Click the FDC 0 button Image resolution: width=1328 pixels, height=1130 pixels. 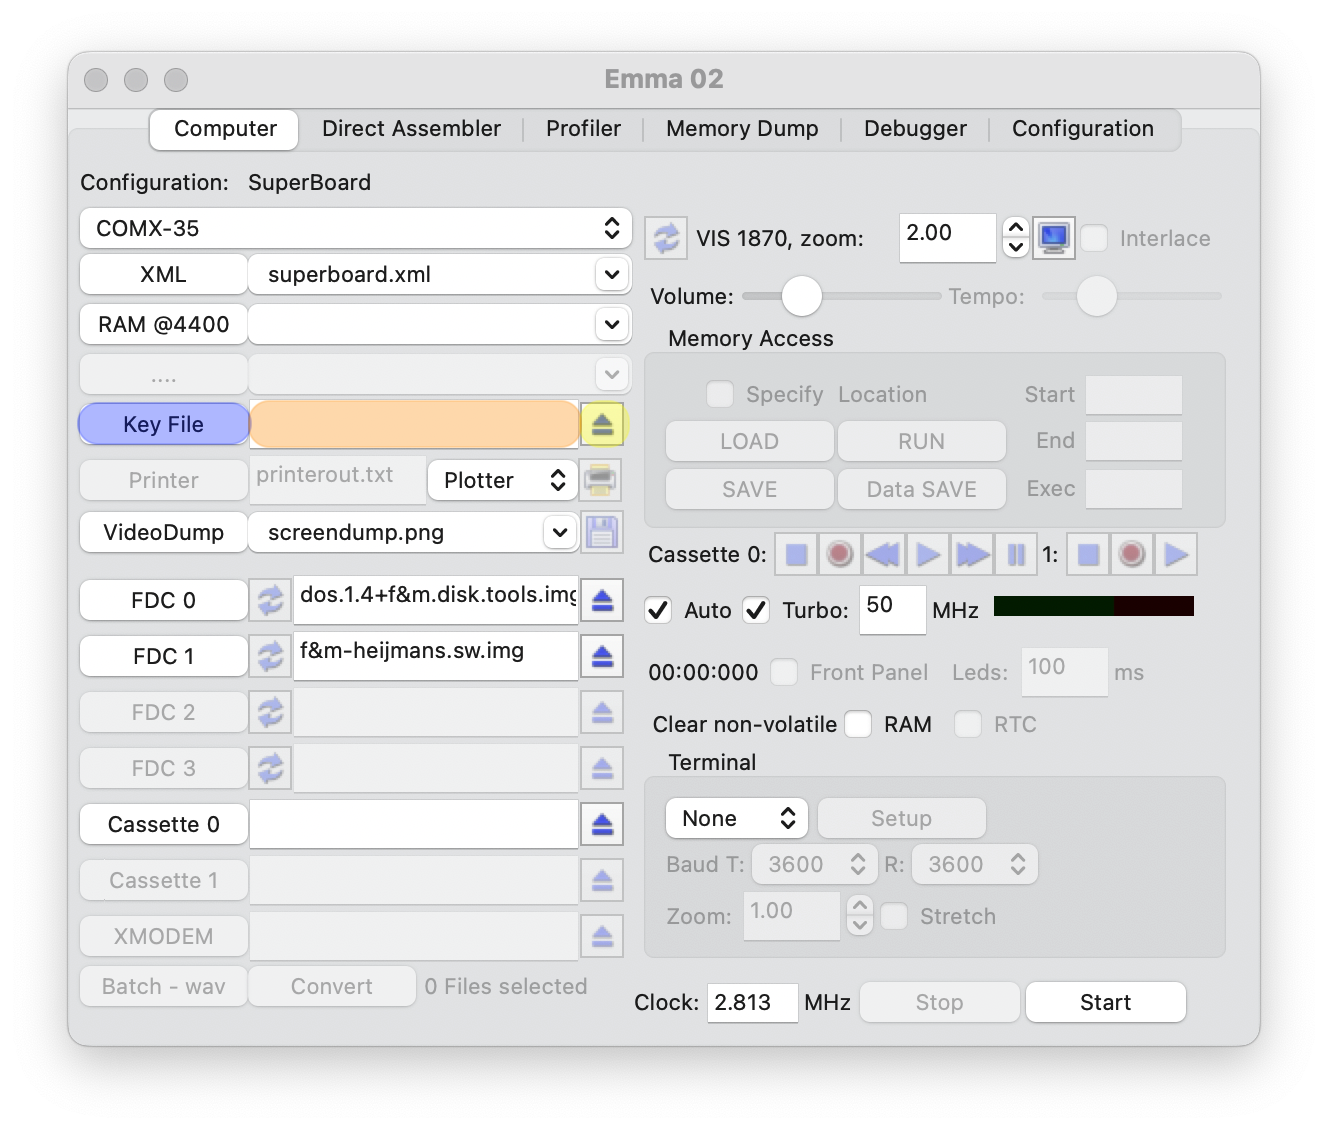pos(163,600)
